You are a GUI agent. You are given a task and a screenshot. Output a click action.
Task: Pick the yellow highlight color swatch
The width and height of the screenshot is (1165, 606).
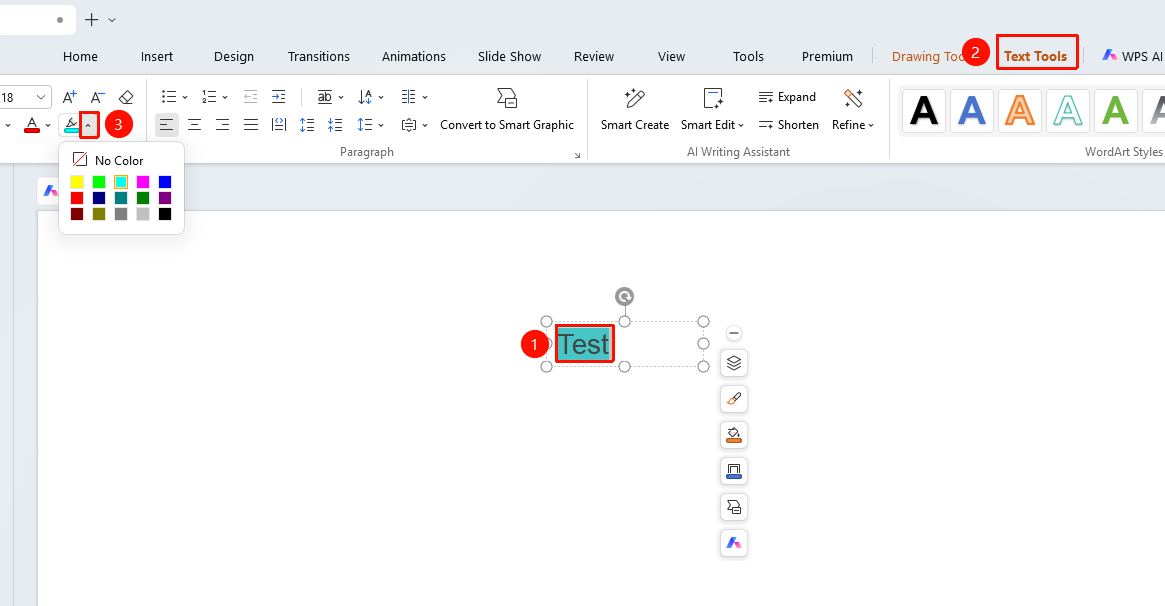point(77,182)
